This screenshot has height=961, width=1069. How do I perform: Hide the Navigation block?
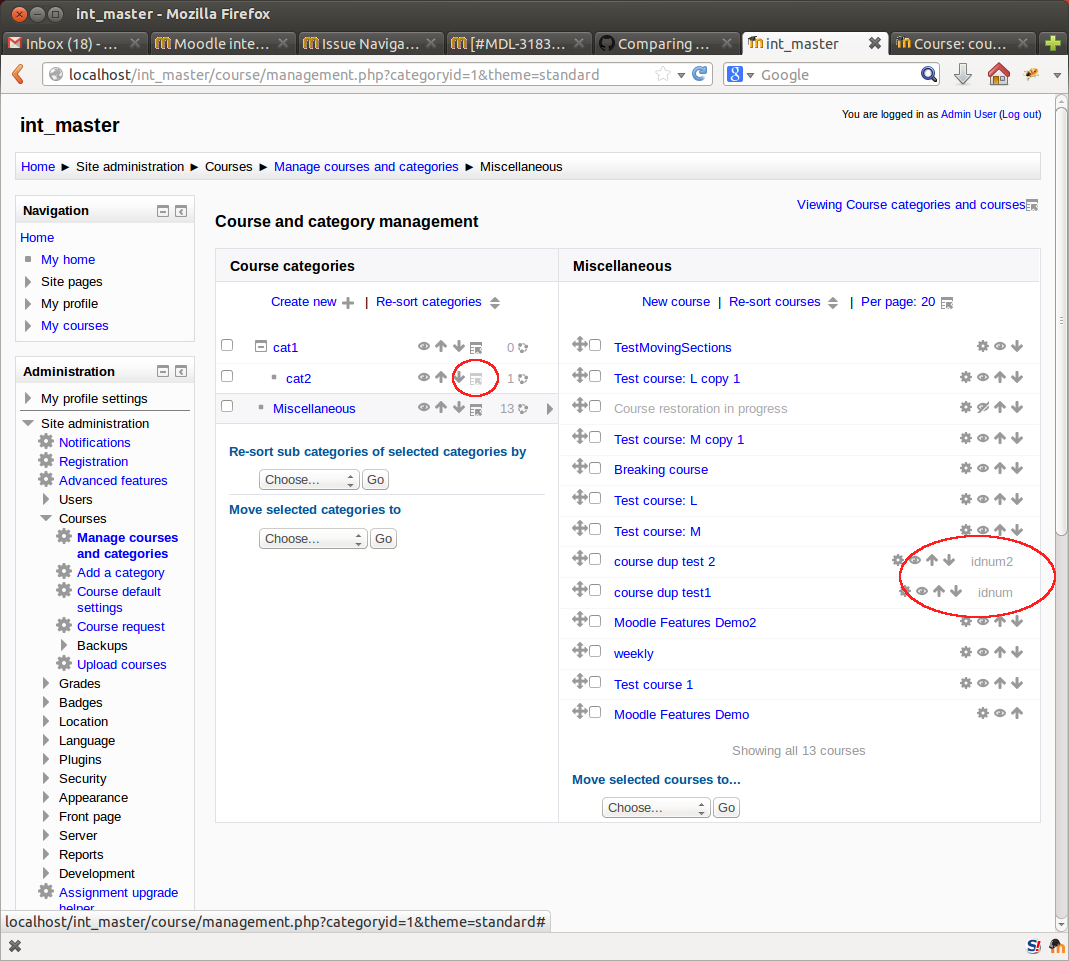pyautogui.click(x=163, y=211)
